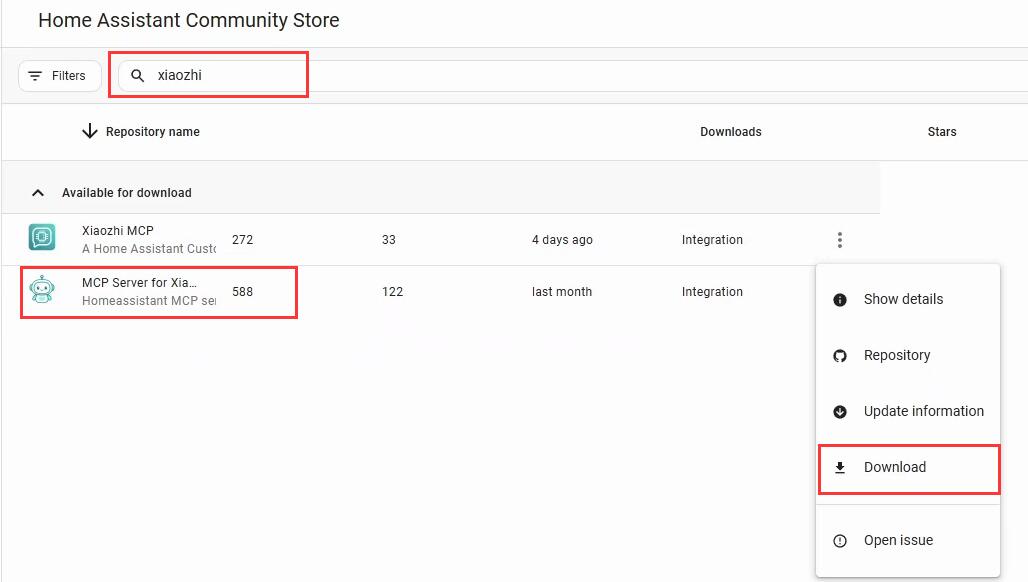Open three-dot menu for Xiaozhi MCP
1028x582 pixels.
(840, 240)
